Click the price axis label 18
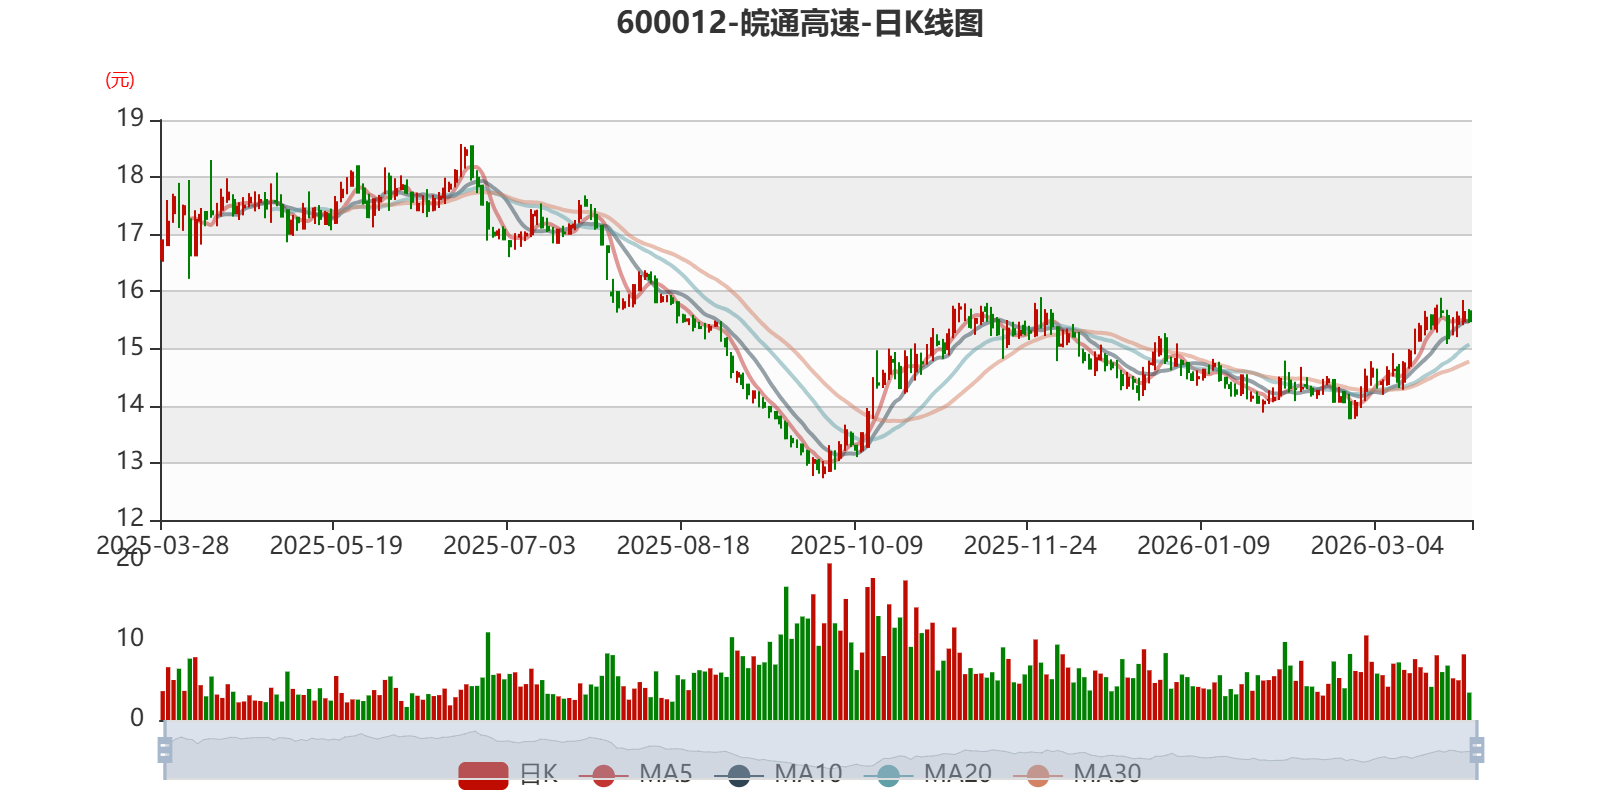 point(130,175)
